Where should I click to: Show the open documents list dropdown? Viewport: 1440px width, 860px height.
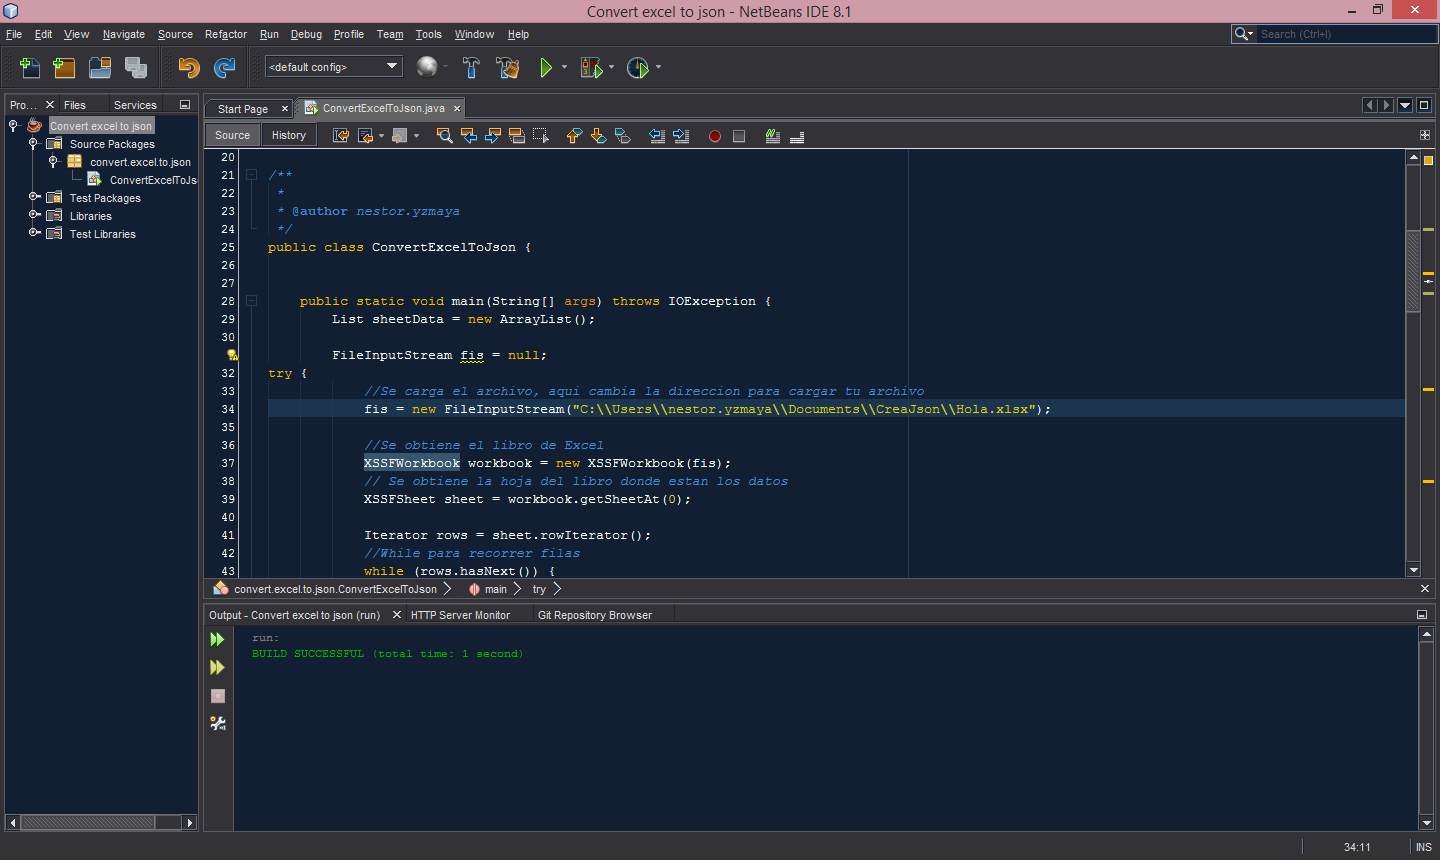pyautogui.click(x=1405, y=105)
